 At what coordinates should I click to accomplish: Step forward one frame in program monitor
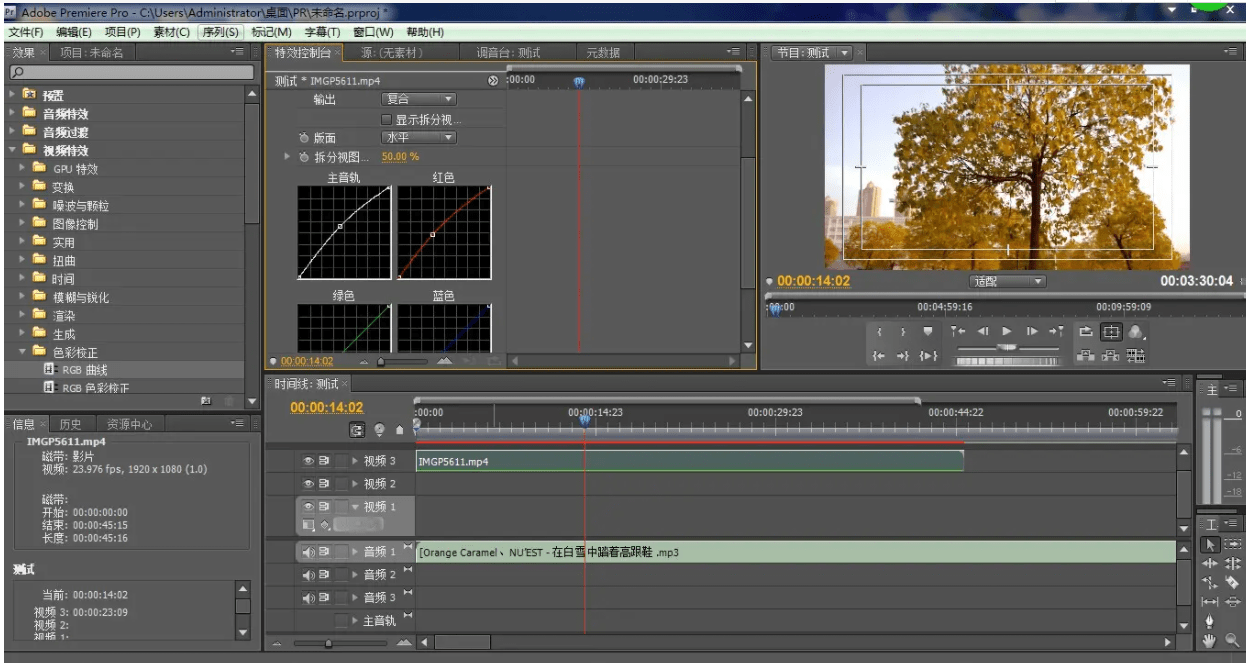click(x=1032, y=331)
